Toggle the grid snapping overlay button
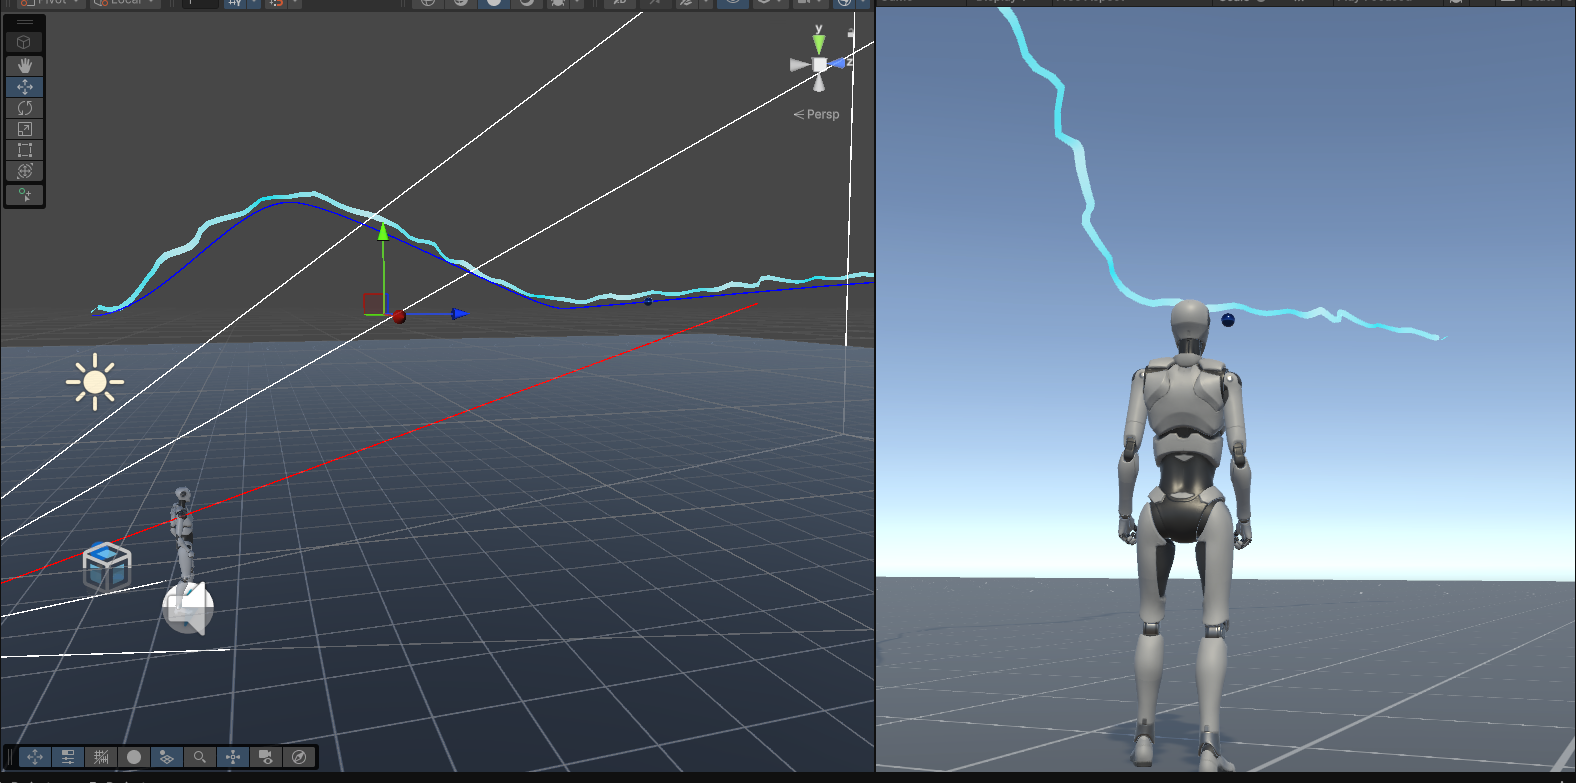Image resolution: width=1576 pixels, height=783 pixels. [101, 757]
